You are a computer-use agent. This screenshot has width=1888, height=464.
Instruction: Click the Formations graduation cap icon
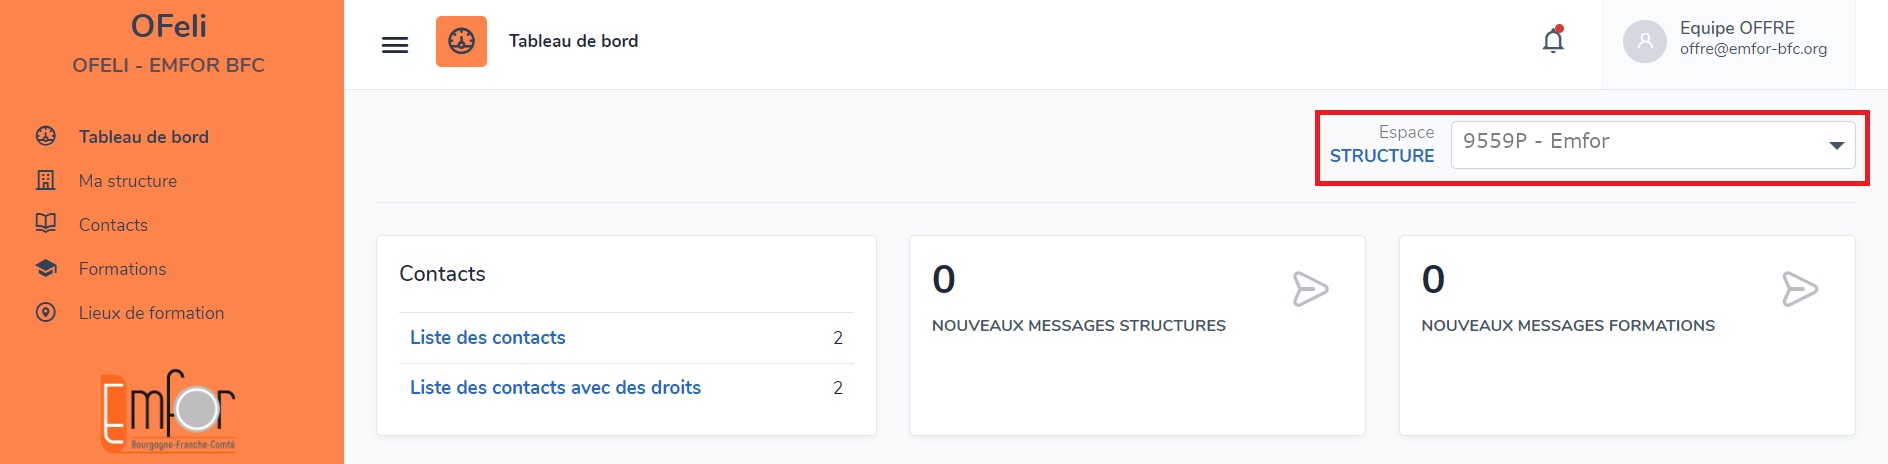[x=46, y=268]
